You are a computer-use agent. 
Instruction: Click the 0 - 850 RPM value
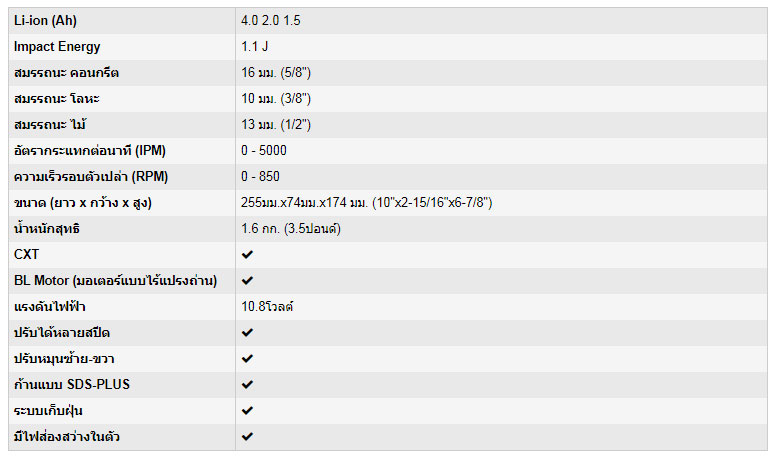(260, 177)
